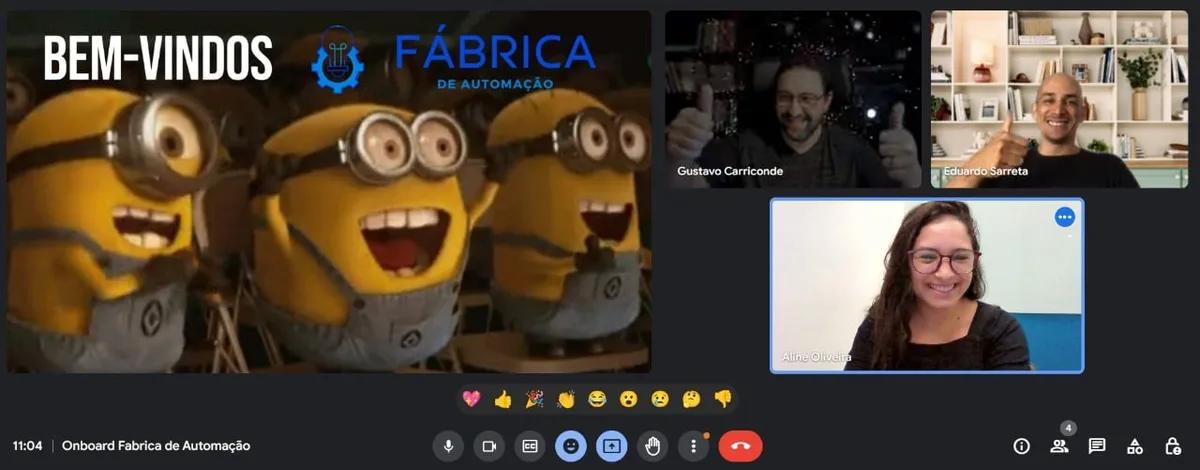Screen dimensions: 1200x470
Task: Click the shared presentation with minions
Action: click(x=329, y=192)
